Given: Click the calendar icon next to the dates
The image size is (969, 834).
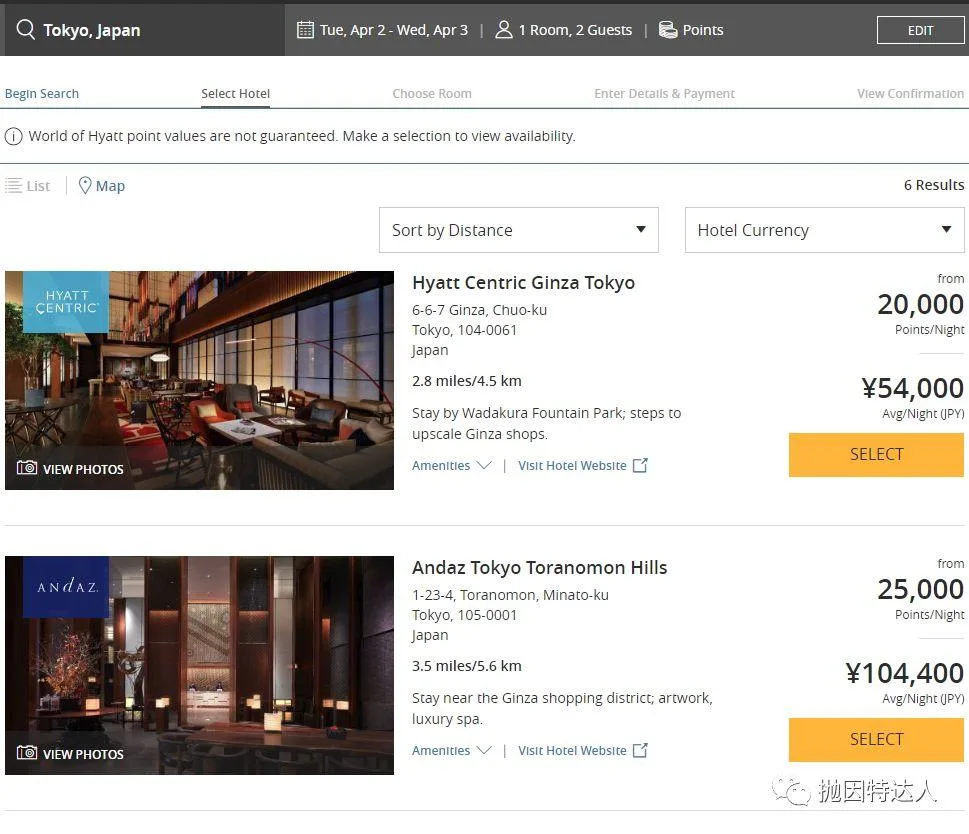Looking at the screenshot, I should [305, 30].
